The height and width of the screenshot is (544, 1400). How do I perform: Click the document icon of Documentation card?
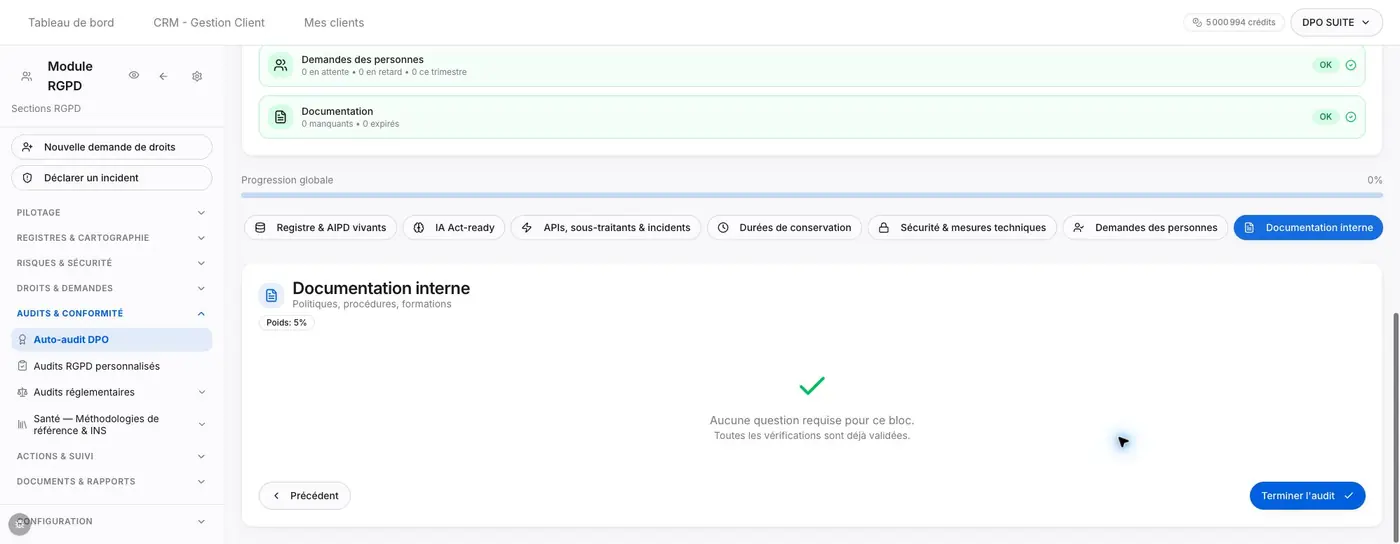[x=280, y=117]
